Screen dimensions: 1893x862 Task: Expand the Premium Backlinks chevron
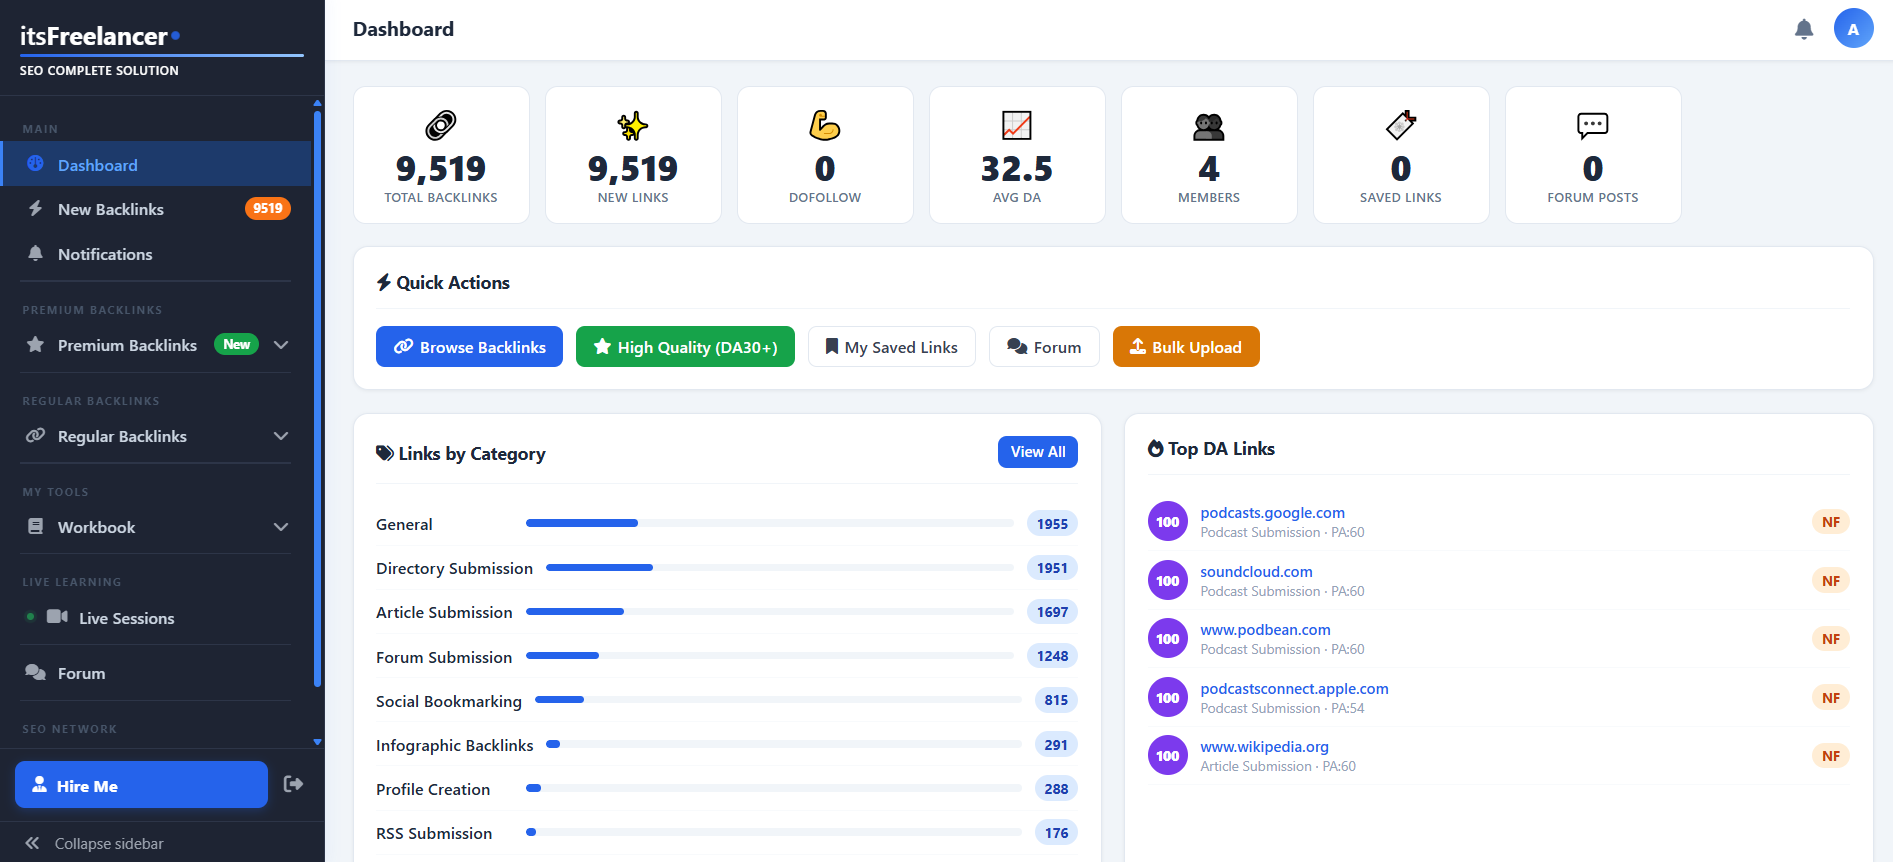(281, 345)
